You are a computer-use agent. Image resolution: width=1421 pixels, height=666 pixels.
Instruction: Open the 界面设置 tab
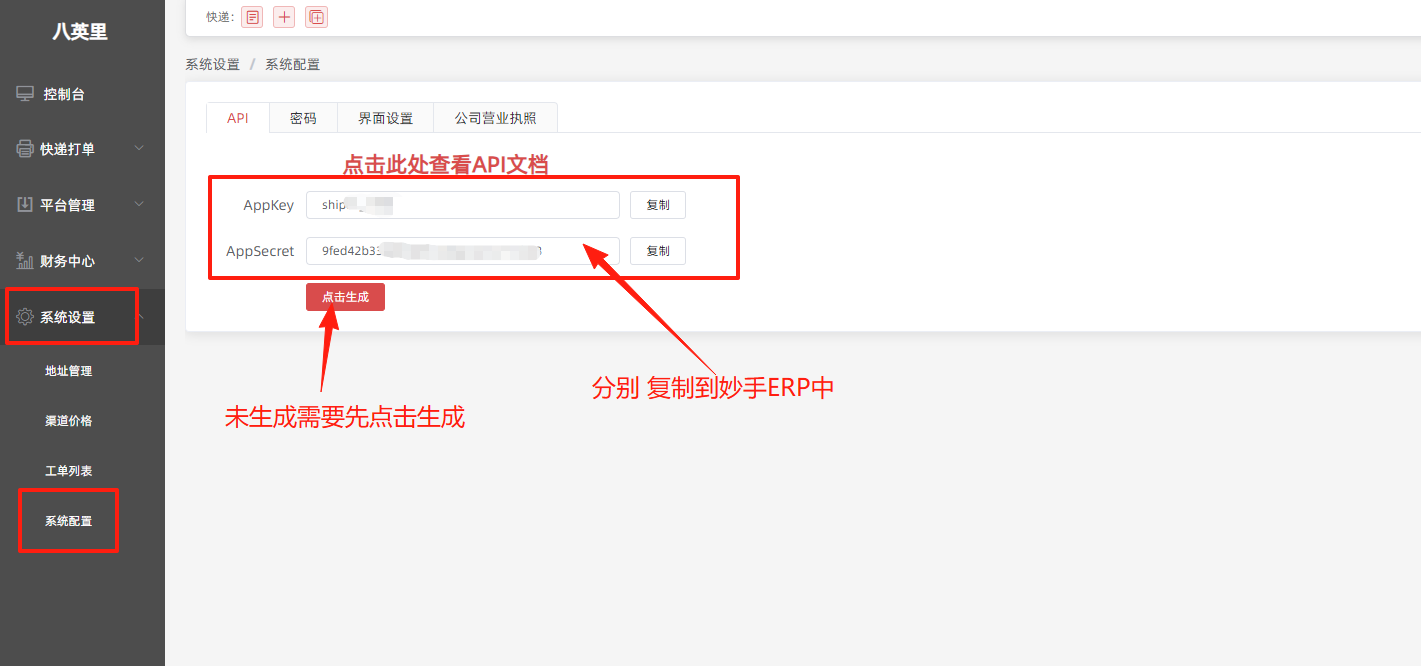coord(386,118)
